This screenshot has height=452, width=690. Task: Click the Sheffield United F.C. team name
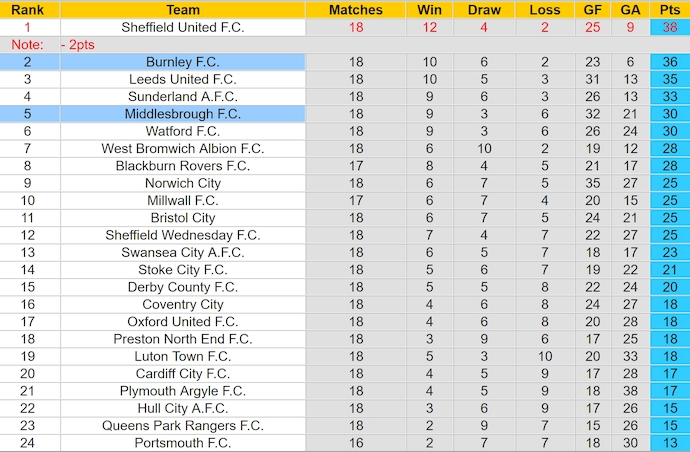click(x=183, y=27)
